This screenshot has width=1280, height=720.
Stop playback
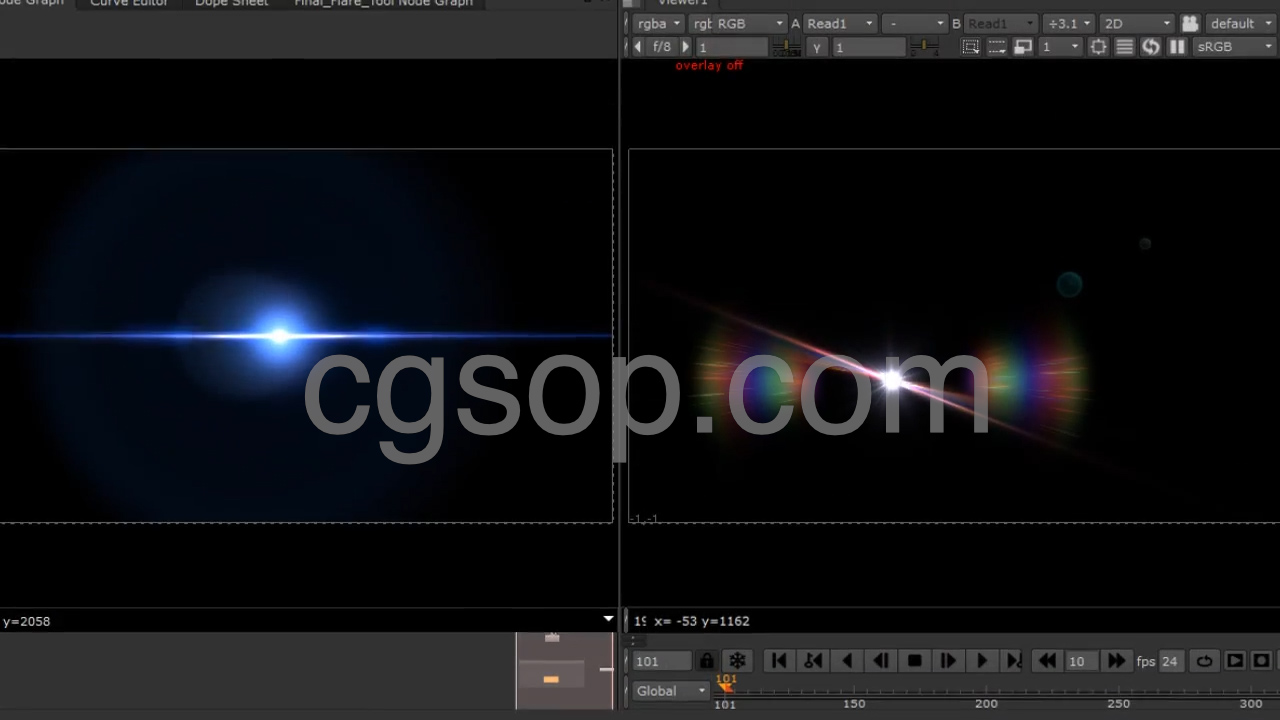point(914,661)
